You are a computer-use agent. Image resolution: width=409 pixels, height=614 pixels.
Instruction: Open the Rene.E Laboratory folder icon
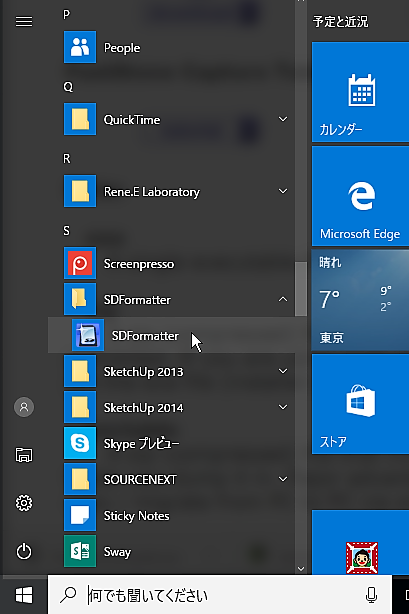(80, 191)
